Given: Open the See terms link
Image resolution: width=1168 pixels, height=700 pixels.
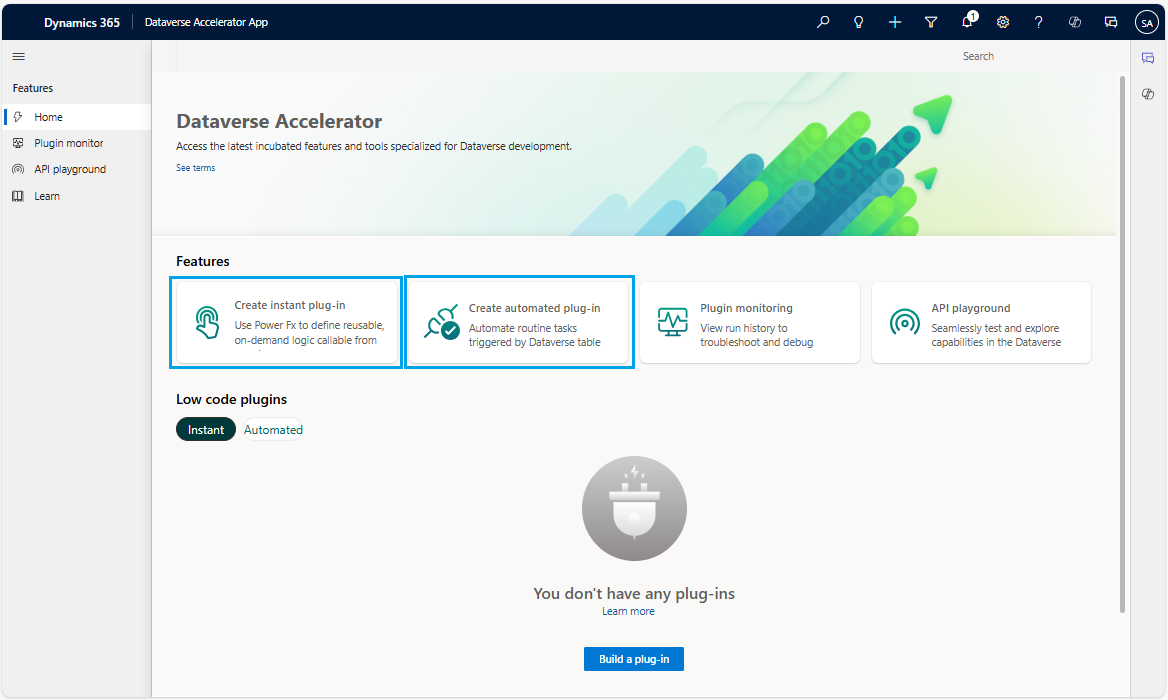Looking at the screenshot, I should pyautogui.click(x=195, y=168).
